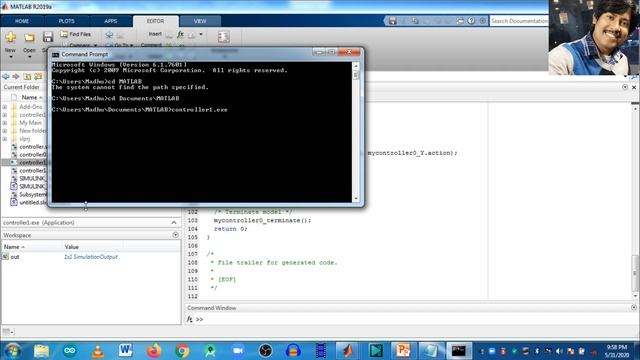Click the quick access Save icon
This screenshot has width=640, height=360.
[392, 21]
